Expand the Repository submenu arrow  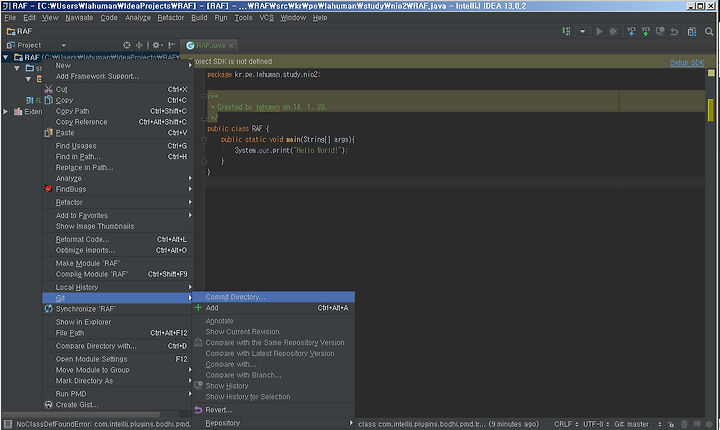tap(351, 423)
